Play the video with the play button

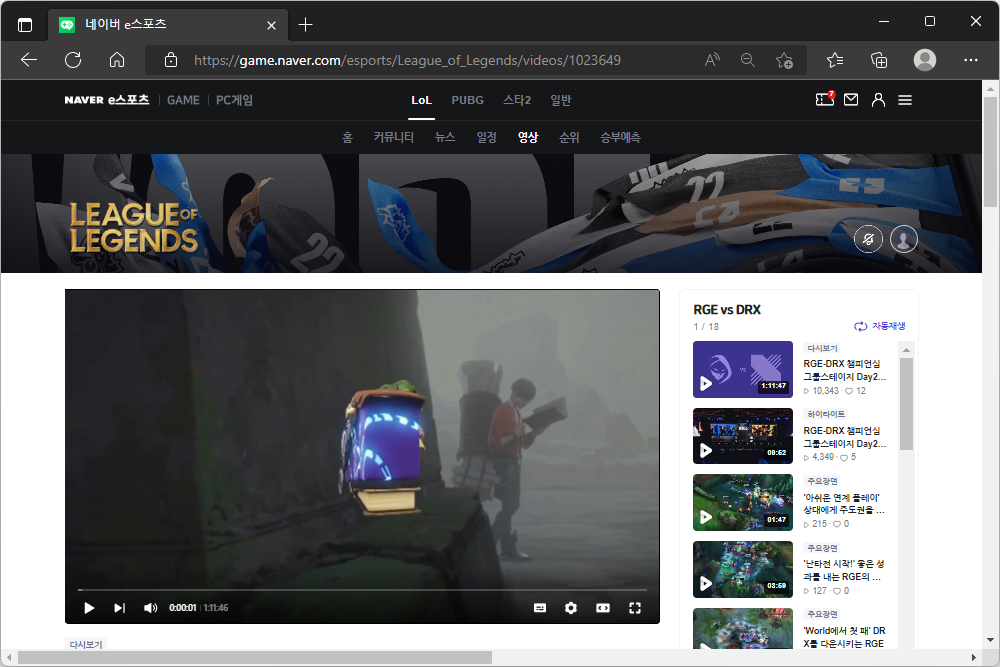(x=89, y=608)
